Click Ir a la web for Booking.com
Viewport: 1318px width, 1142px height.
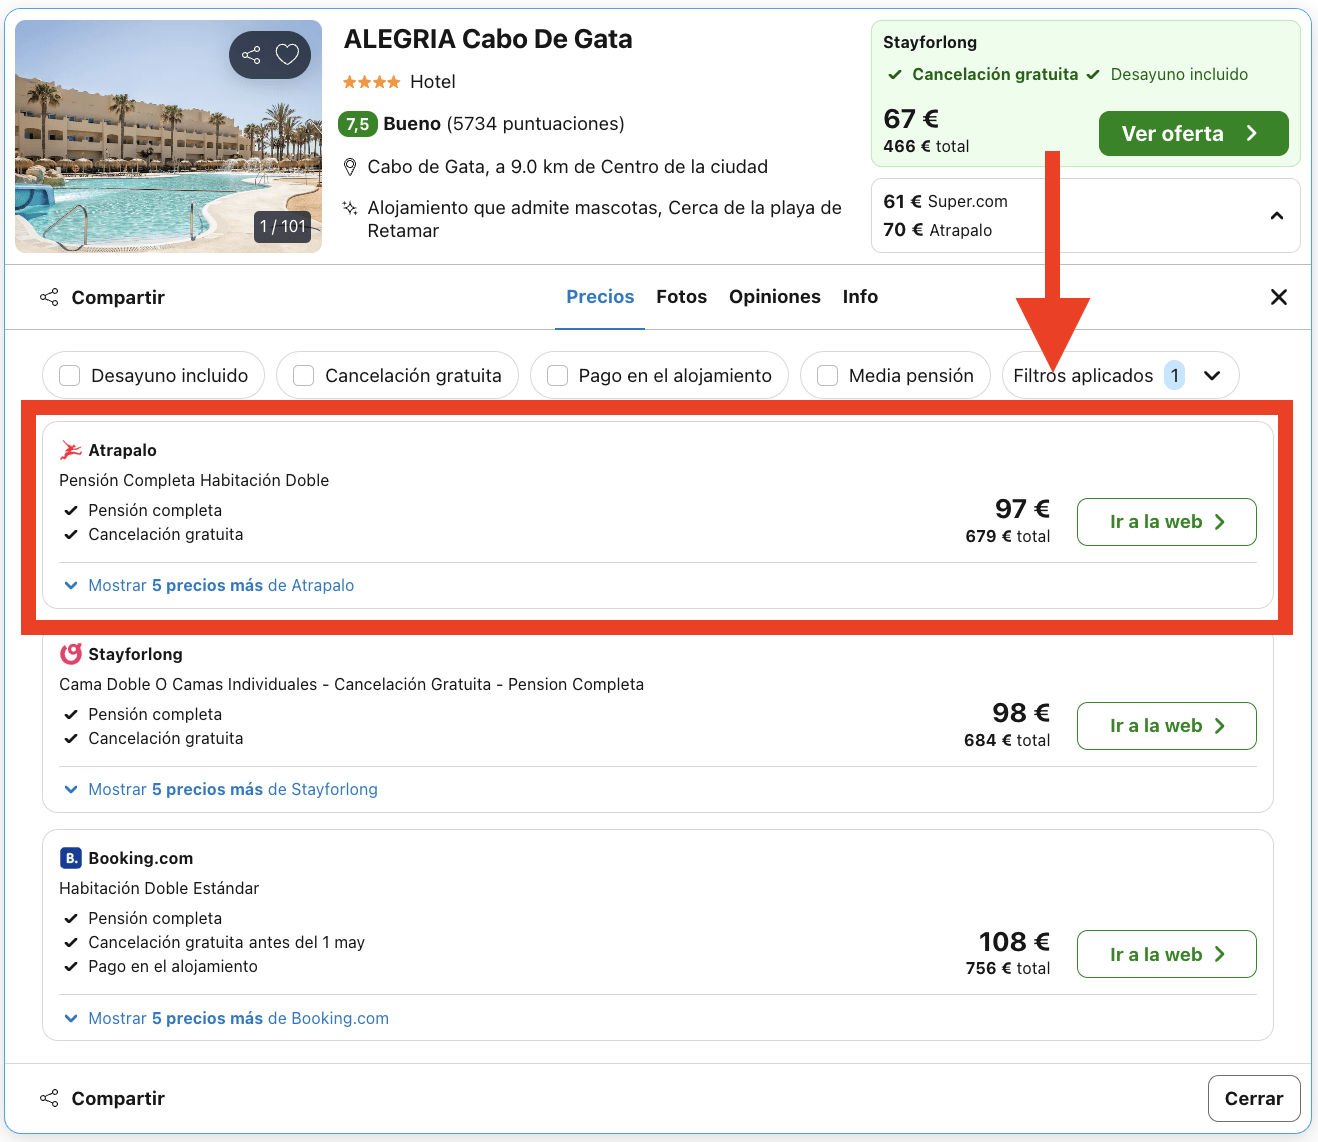[1167, 955]
